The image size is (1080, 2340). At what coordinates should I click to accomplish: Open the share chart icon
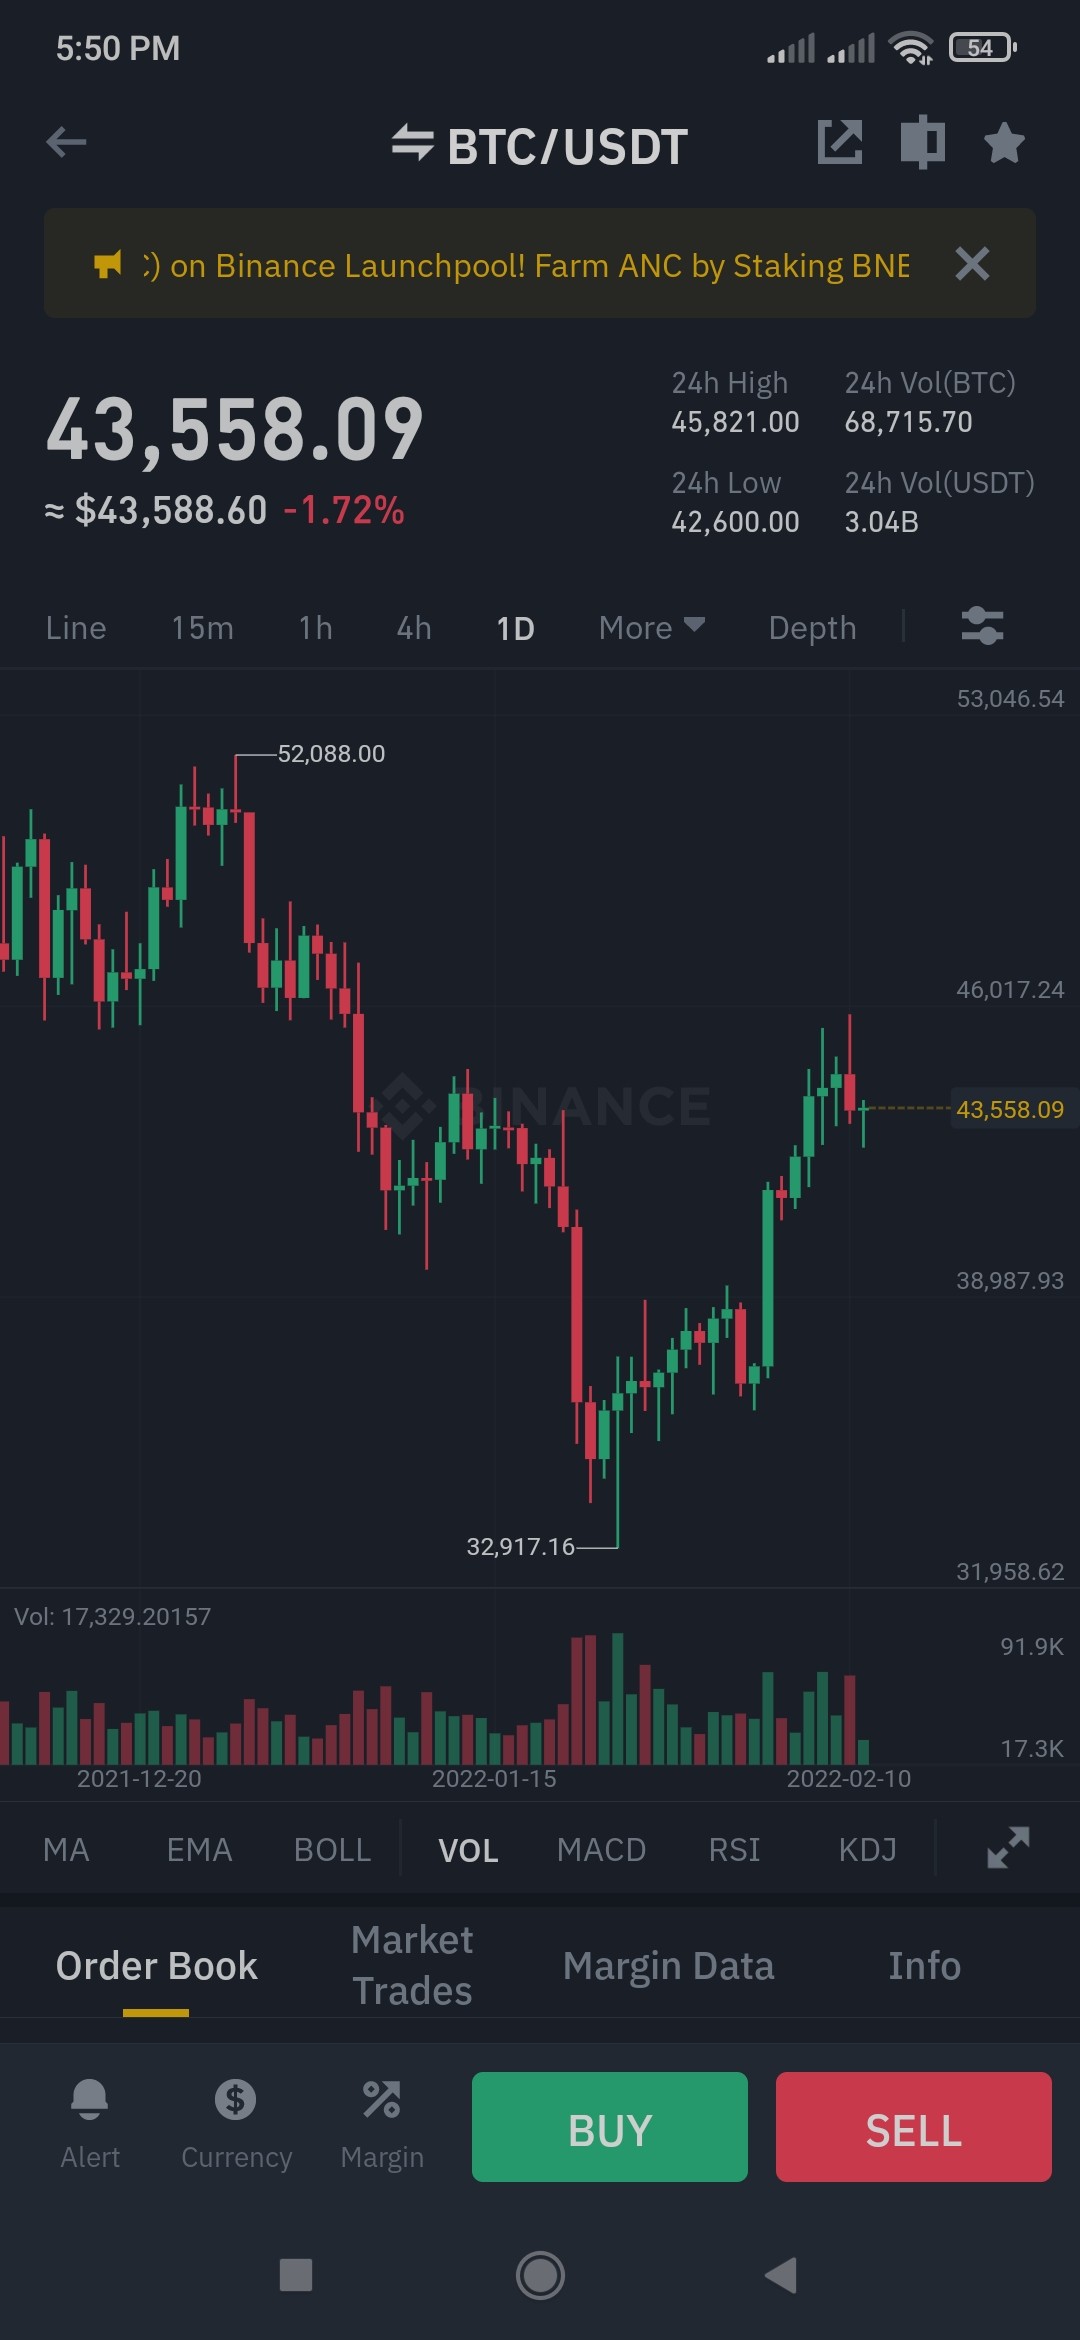click(840, 142)
